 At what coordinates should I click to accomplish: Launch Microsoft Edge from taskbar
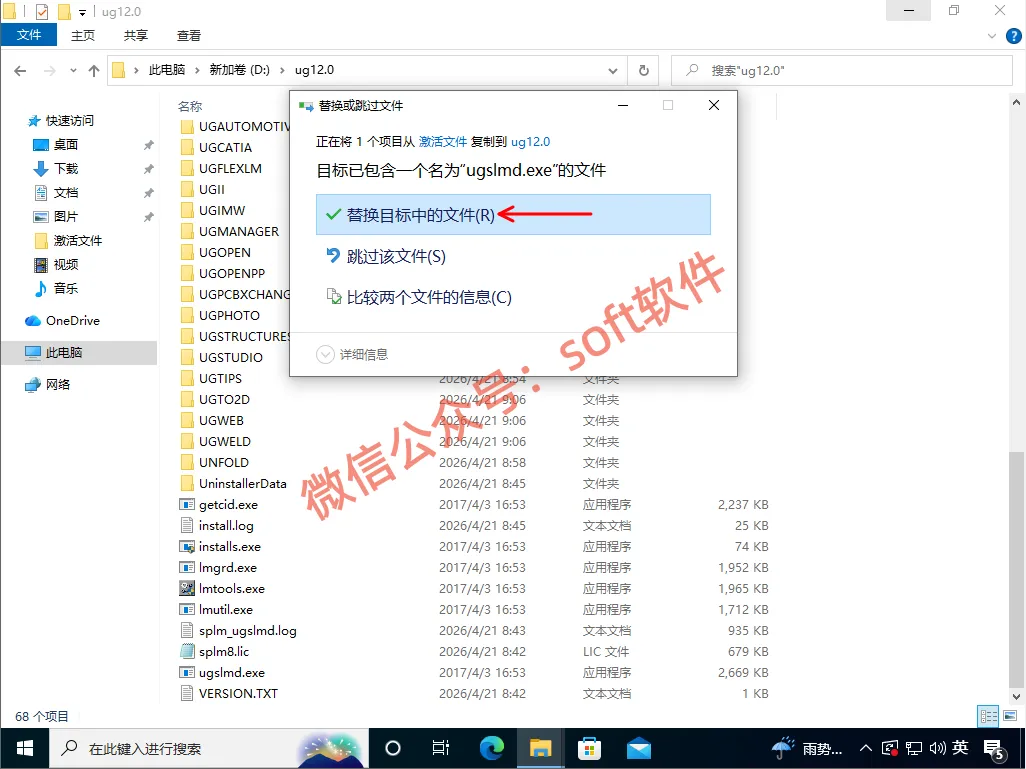491,748
